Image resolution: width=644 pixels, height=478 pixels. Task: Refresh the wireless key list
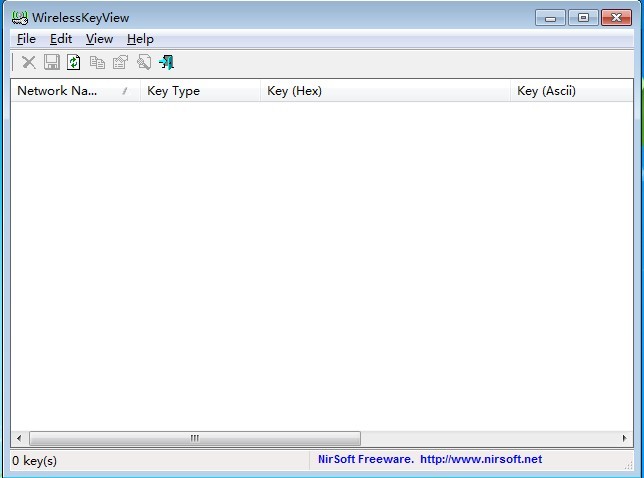click(74, 63)
